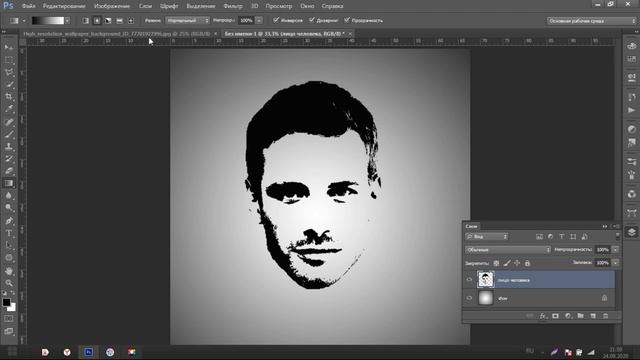Create a new group folder icon
640x360 pixels.
(x=580, y=316)
